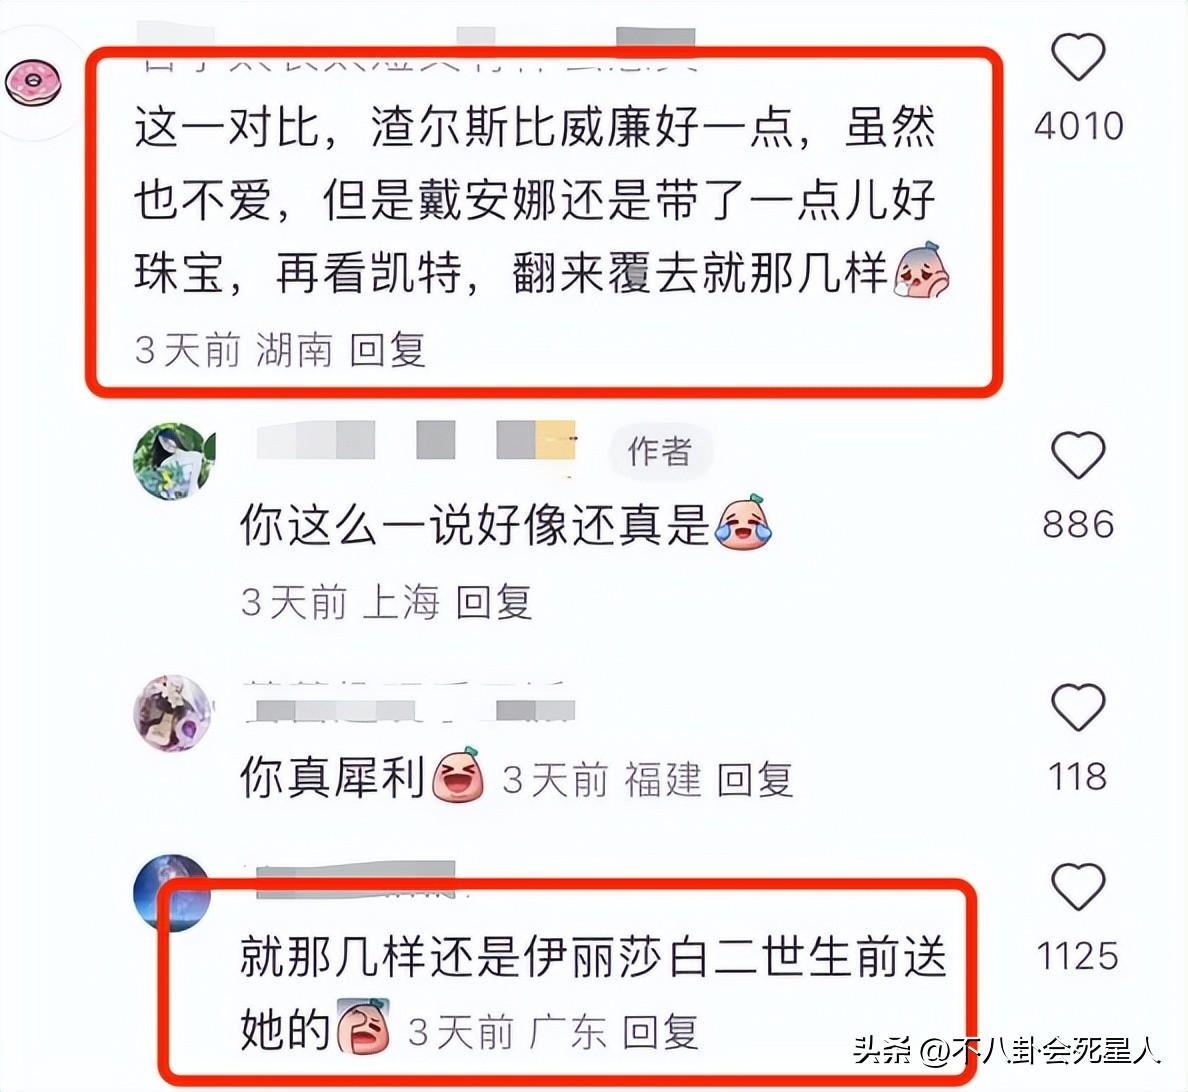The image size is (1188, 1092).
Task: Tap the heart on the 1125-likes comment
Action: pyautogui.click(x=1078, y=886)
